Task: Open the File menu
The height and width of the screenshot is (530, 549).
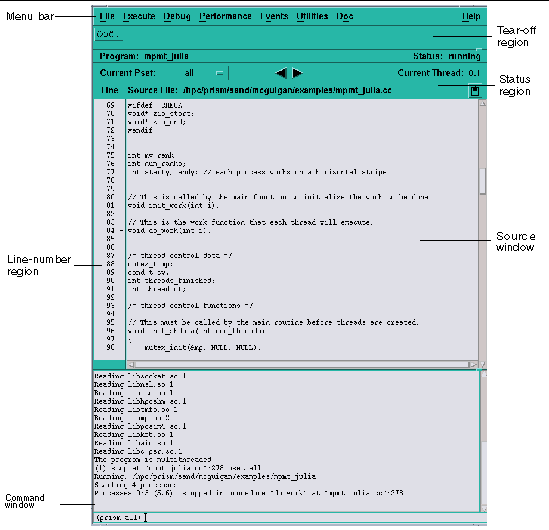Action: pos(107,16)
